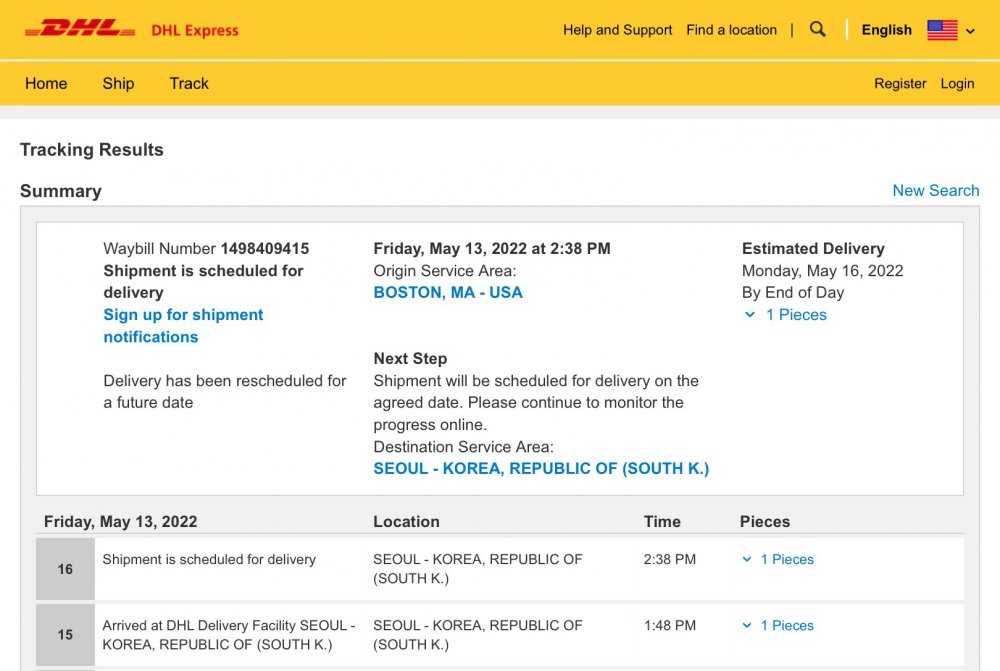Open SEOUL - KOREA destination service area link
This screenshot has width=1000, height=671.
[541, 469]
